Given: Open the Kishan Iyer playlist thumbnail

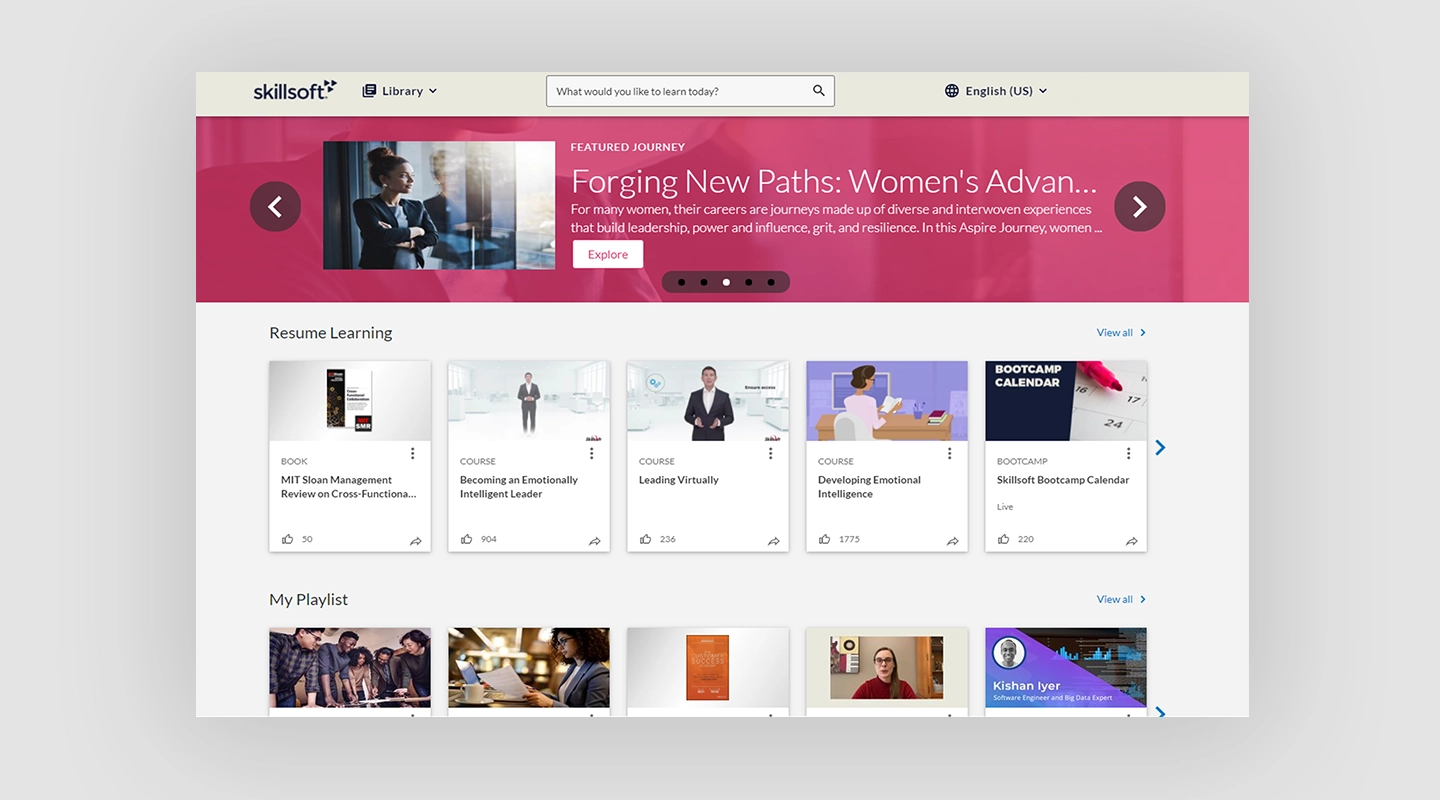Looking at the screenshot, I should tap(1066, 668).
